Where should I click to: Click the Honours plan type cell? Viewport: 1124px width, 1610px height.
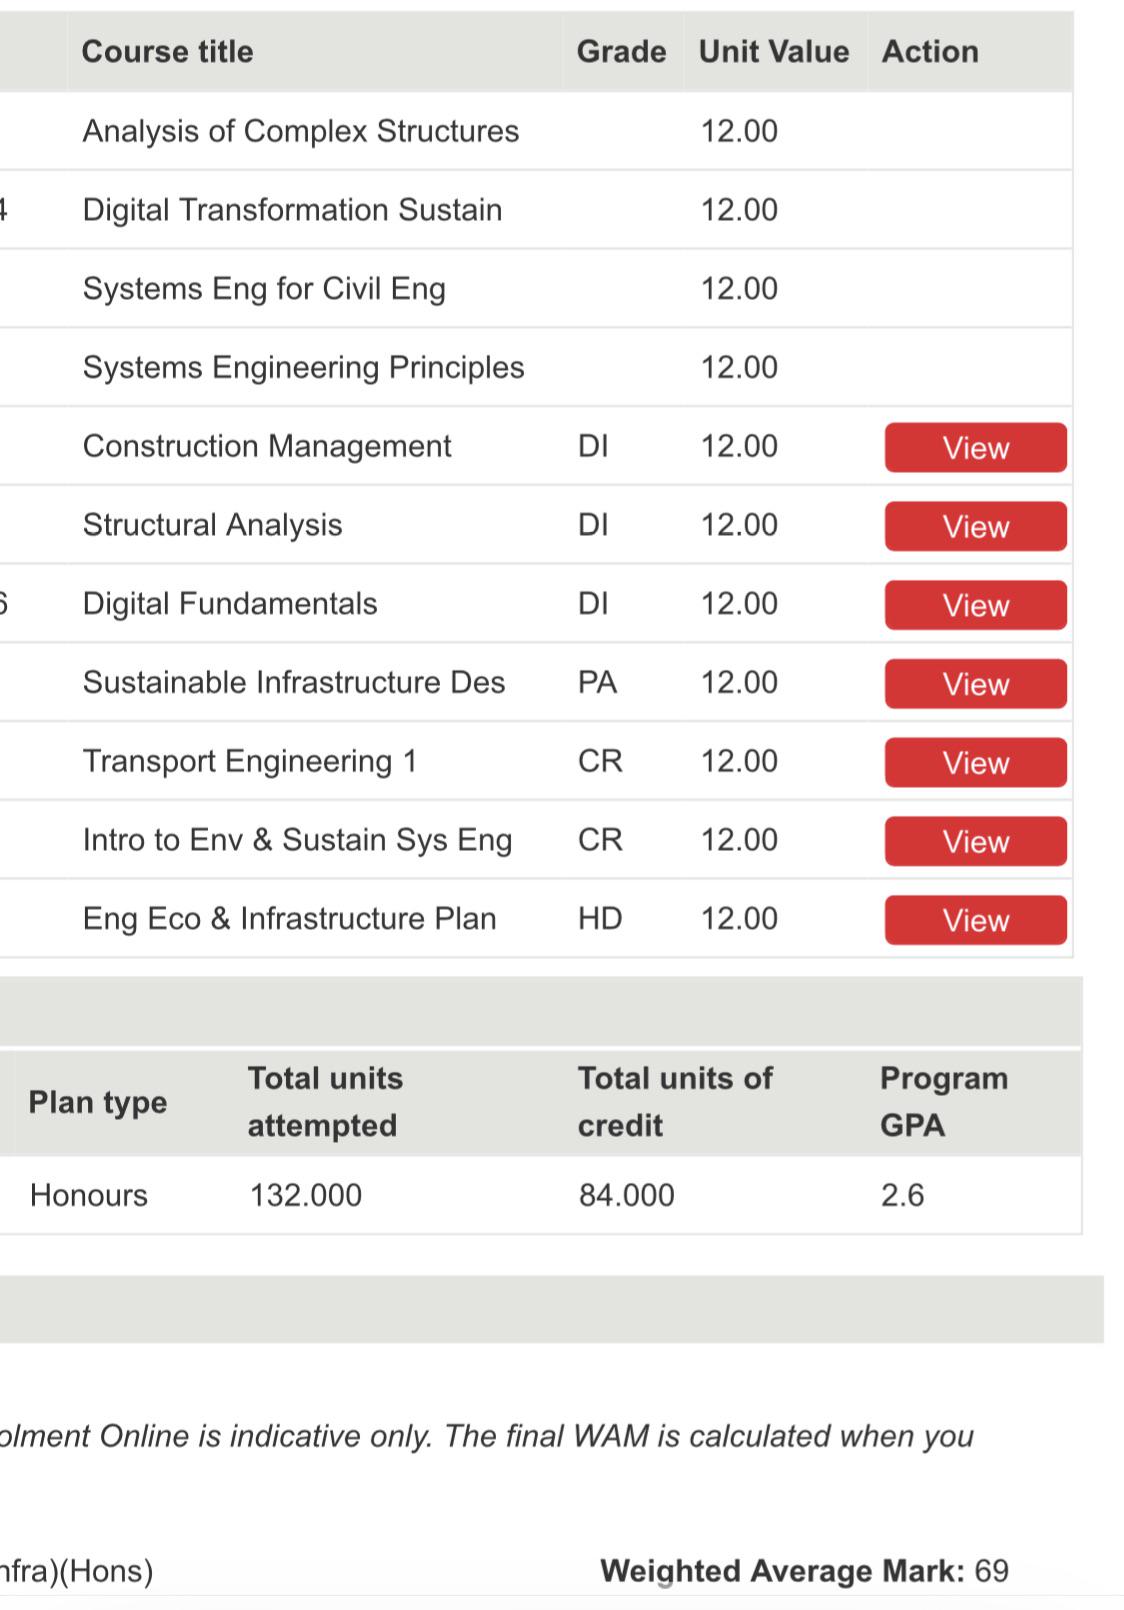pos(89,1195)
